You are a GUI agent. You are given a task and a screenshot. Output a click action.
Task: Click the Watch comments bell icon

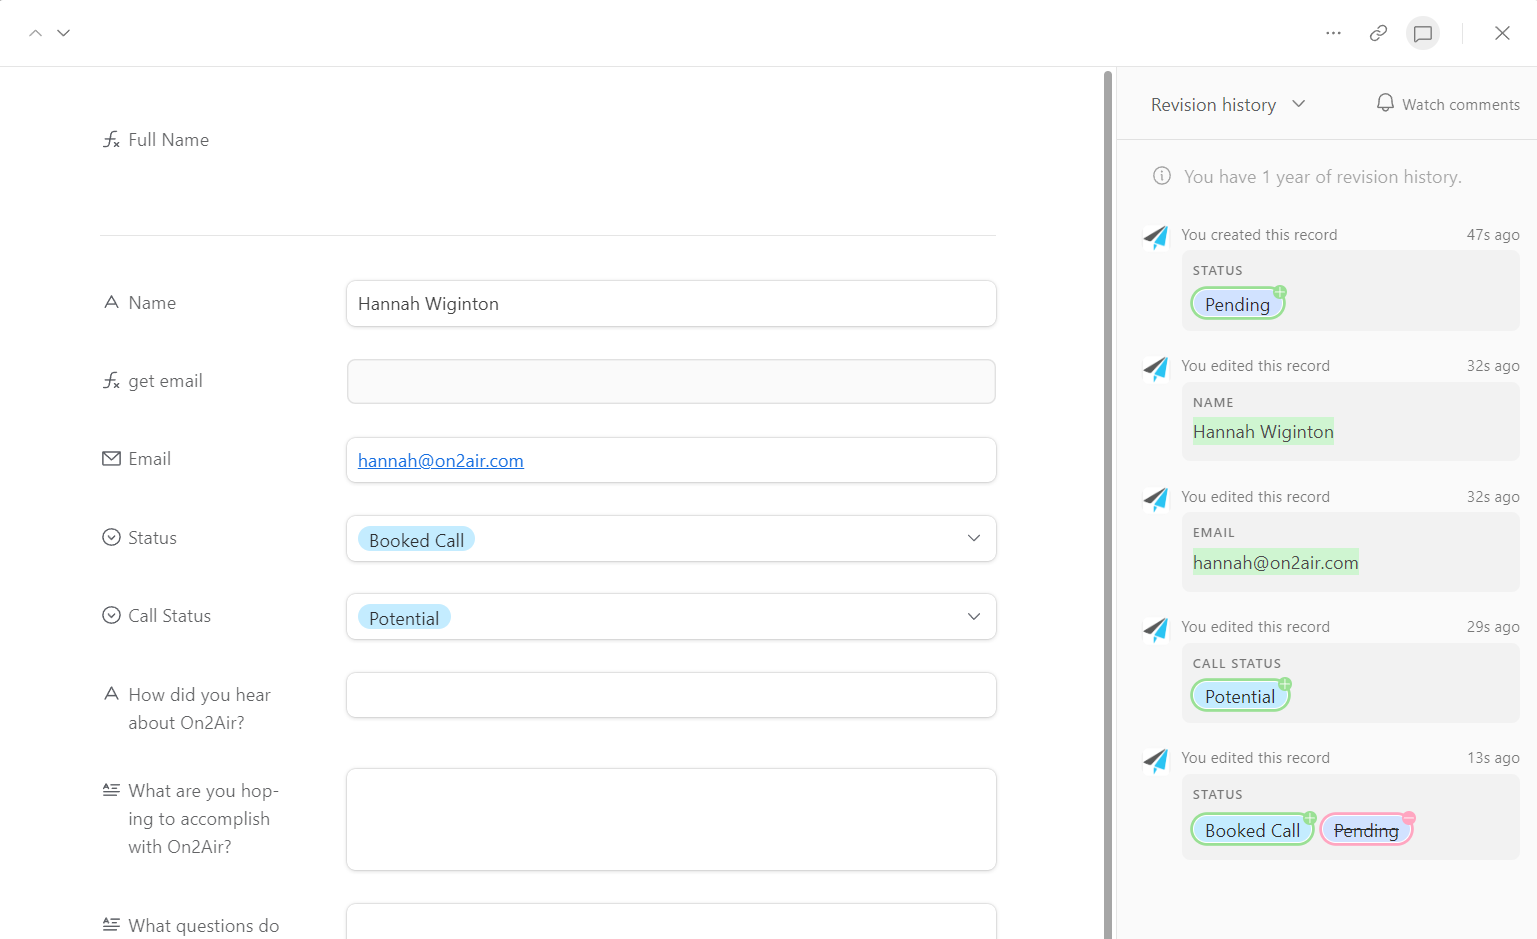coord(1385,102)
